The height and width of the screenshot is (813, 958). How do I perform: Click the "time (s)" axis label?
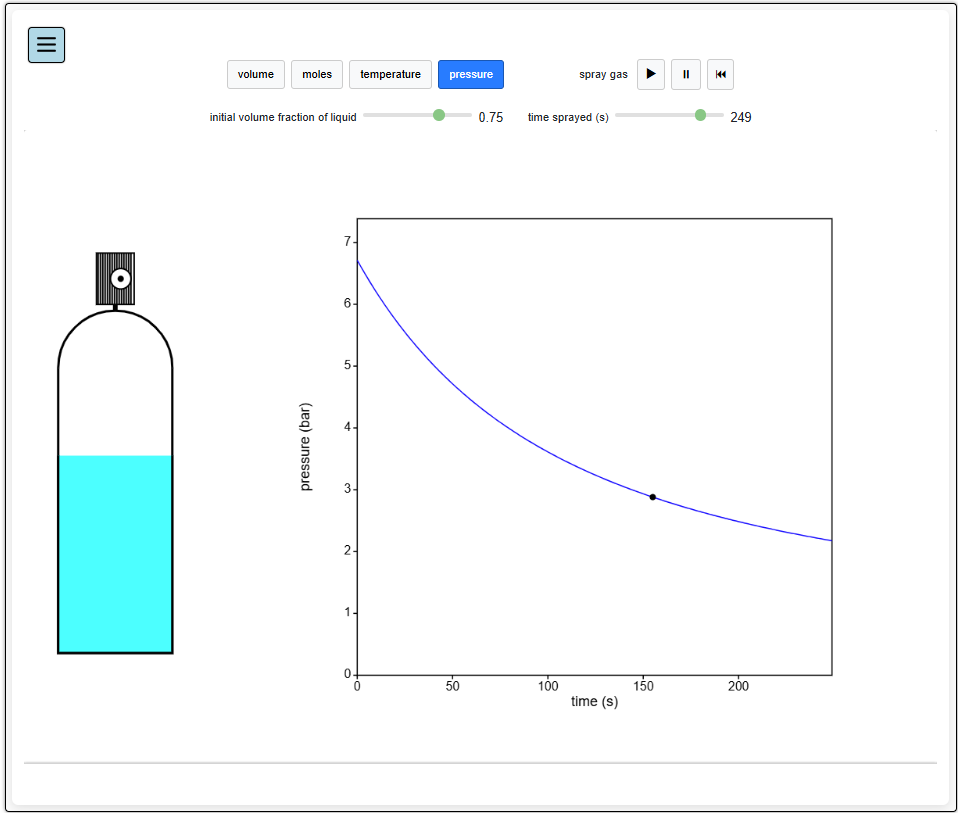[594, 701]
